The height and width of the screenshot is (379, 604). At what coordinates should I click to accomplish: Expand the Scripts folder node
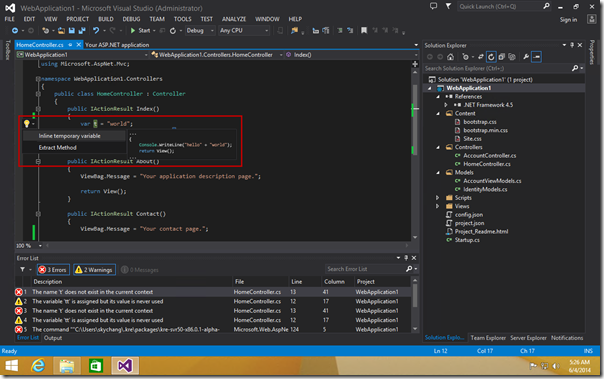438,198
